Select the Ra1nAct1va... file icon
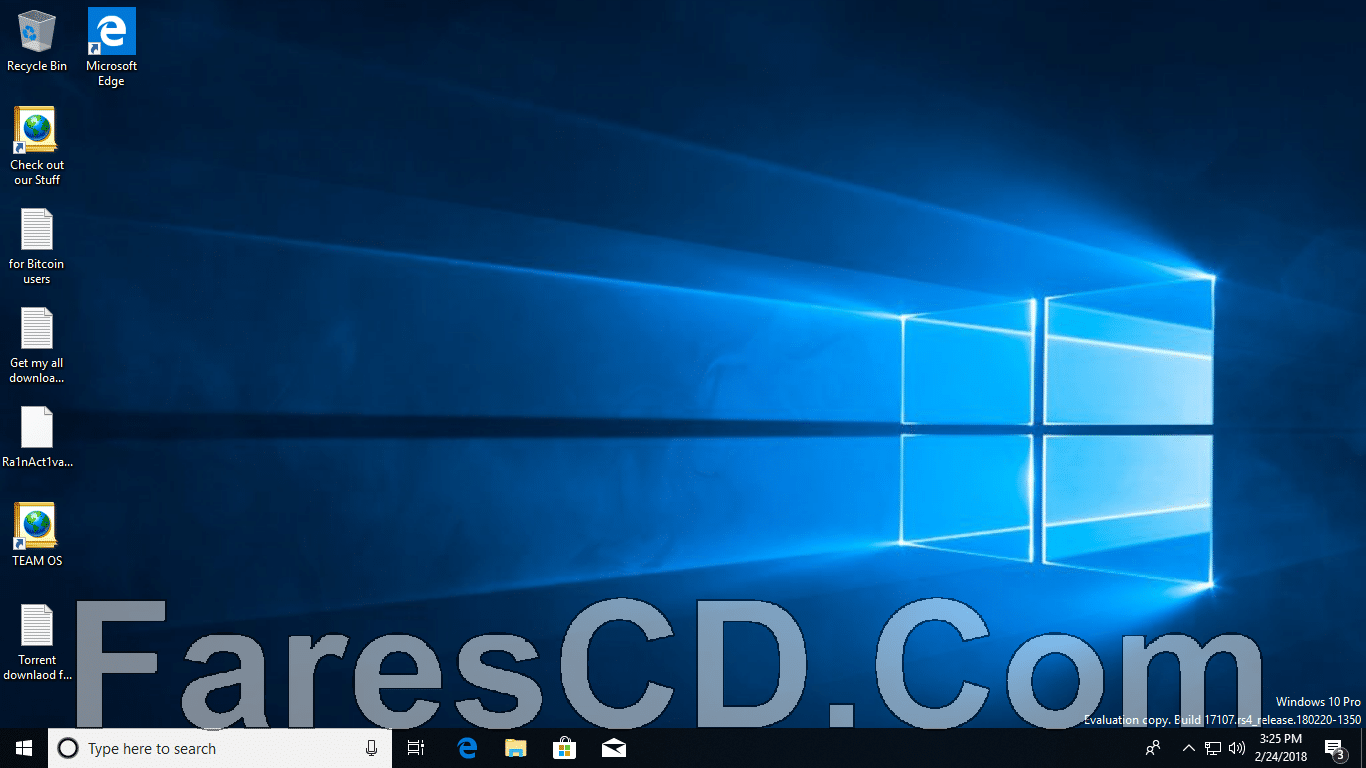1366x768 pixels. point(37,437)
